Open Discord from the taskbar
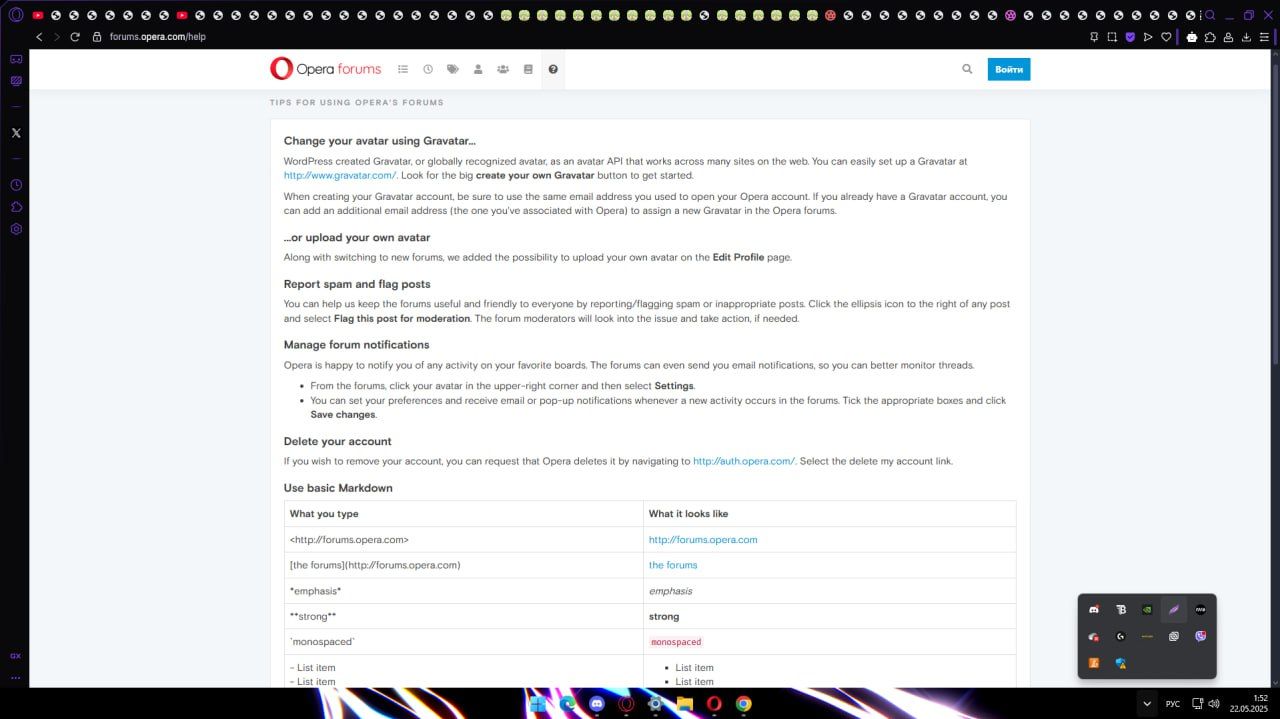 pyautogui.click(x=597, y=704)
